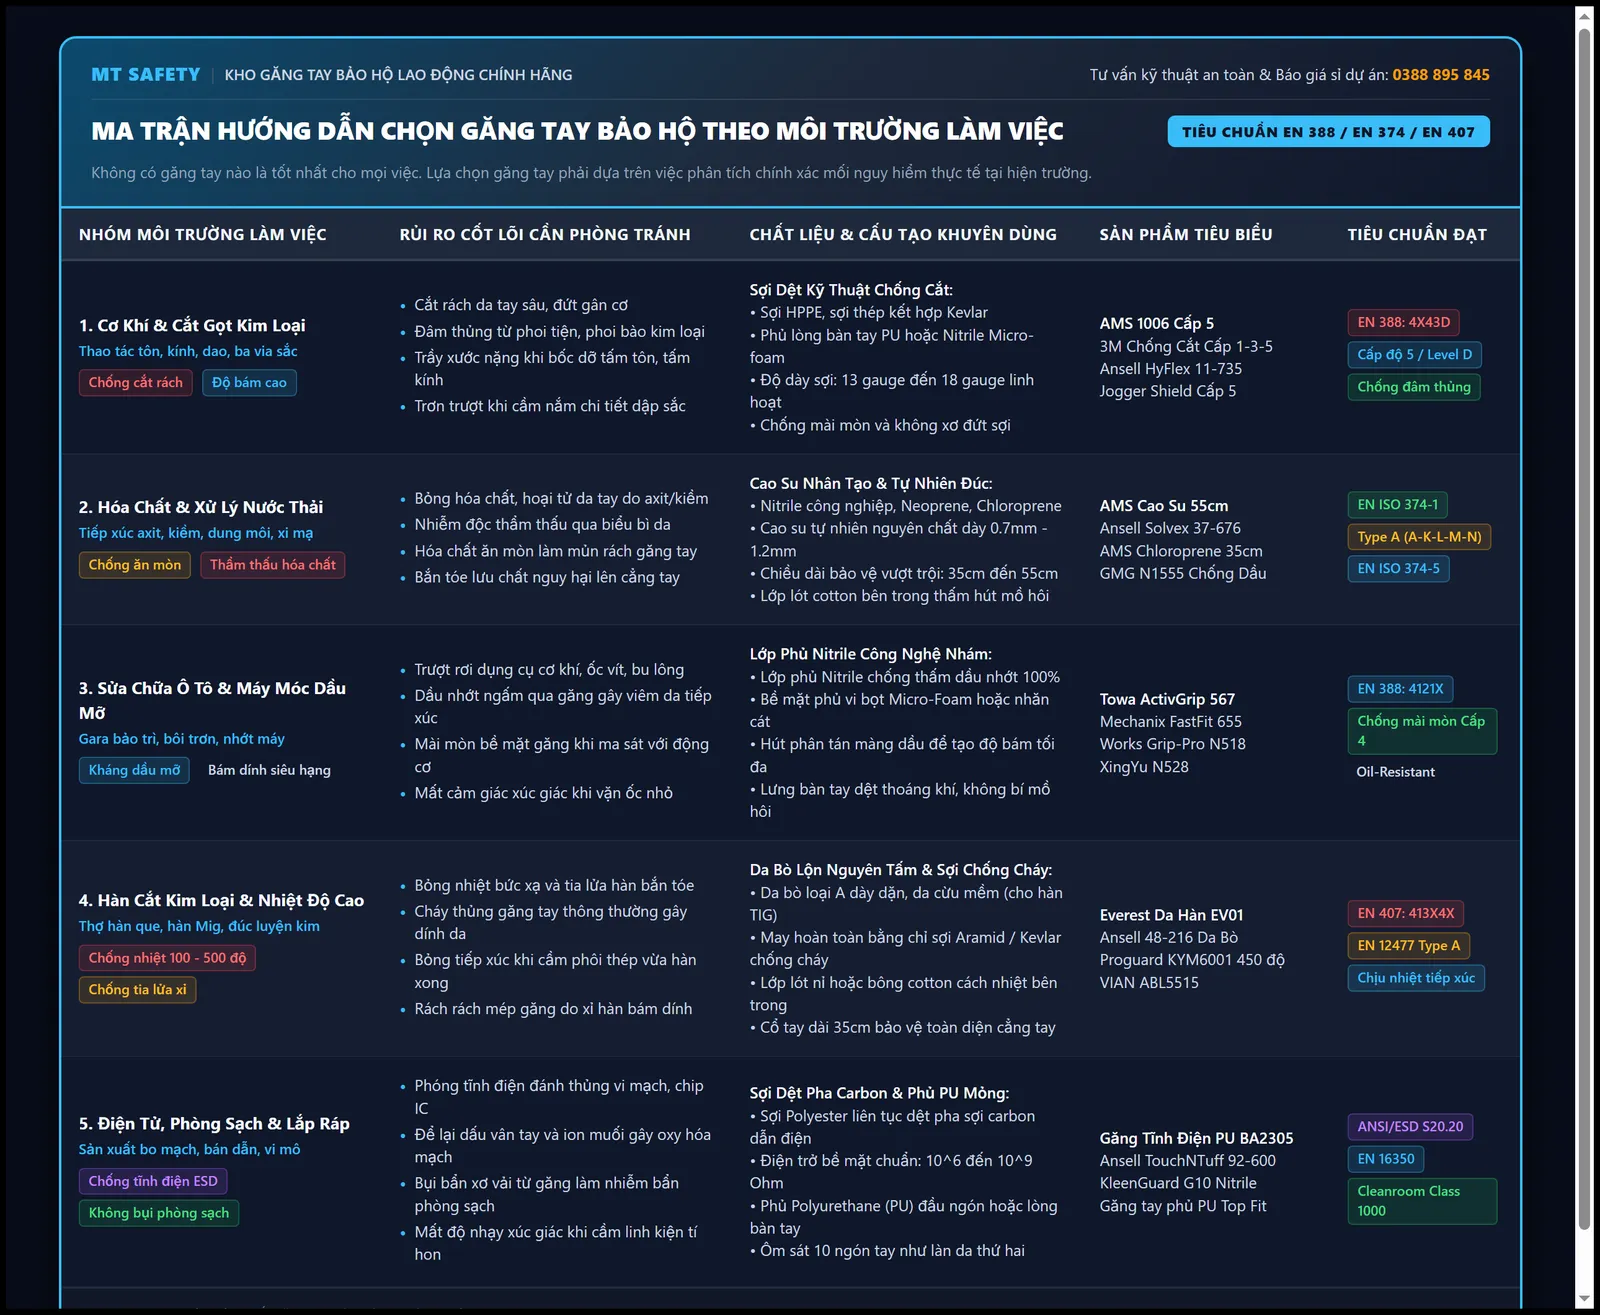
Task: Select the Type A (A-K-L-M-N) badge
Action: click(1419, 537)
